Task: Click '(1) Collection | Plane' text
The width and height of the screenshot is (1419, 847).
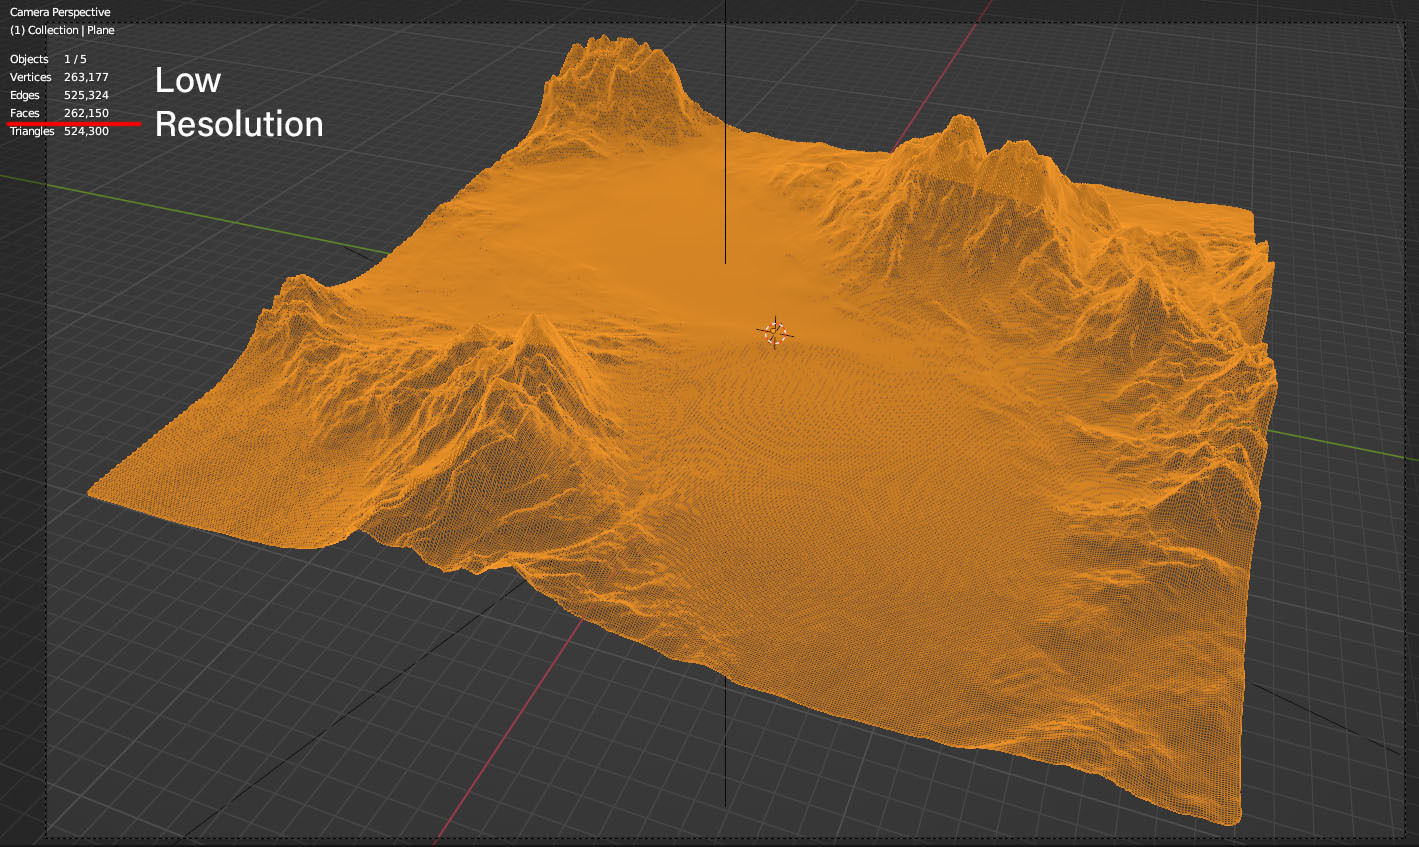Action: point(62,30)
